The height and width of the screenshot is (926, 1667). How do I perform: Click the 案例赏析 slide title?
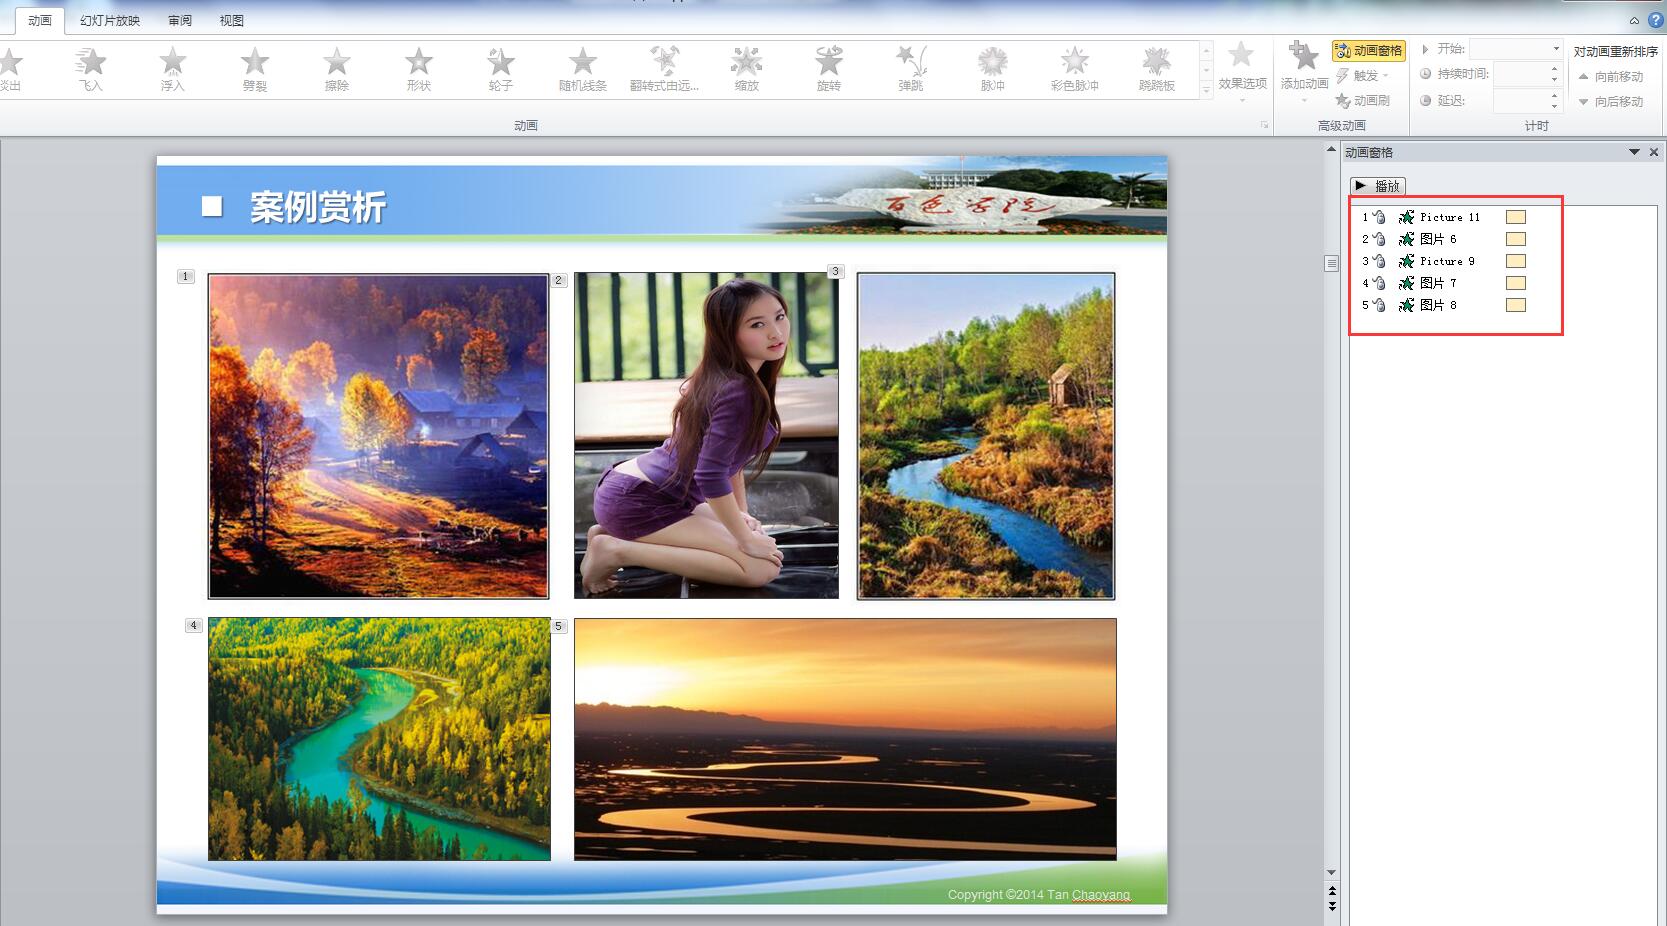(318, 207)
